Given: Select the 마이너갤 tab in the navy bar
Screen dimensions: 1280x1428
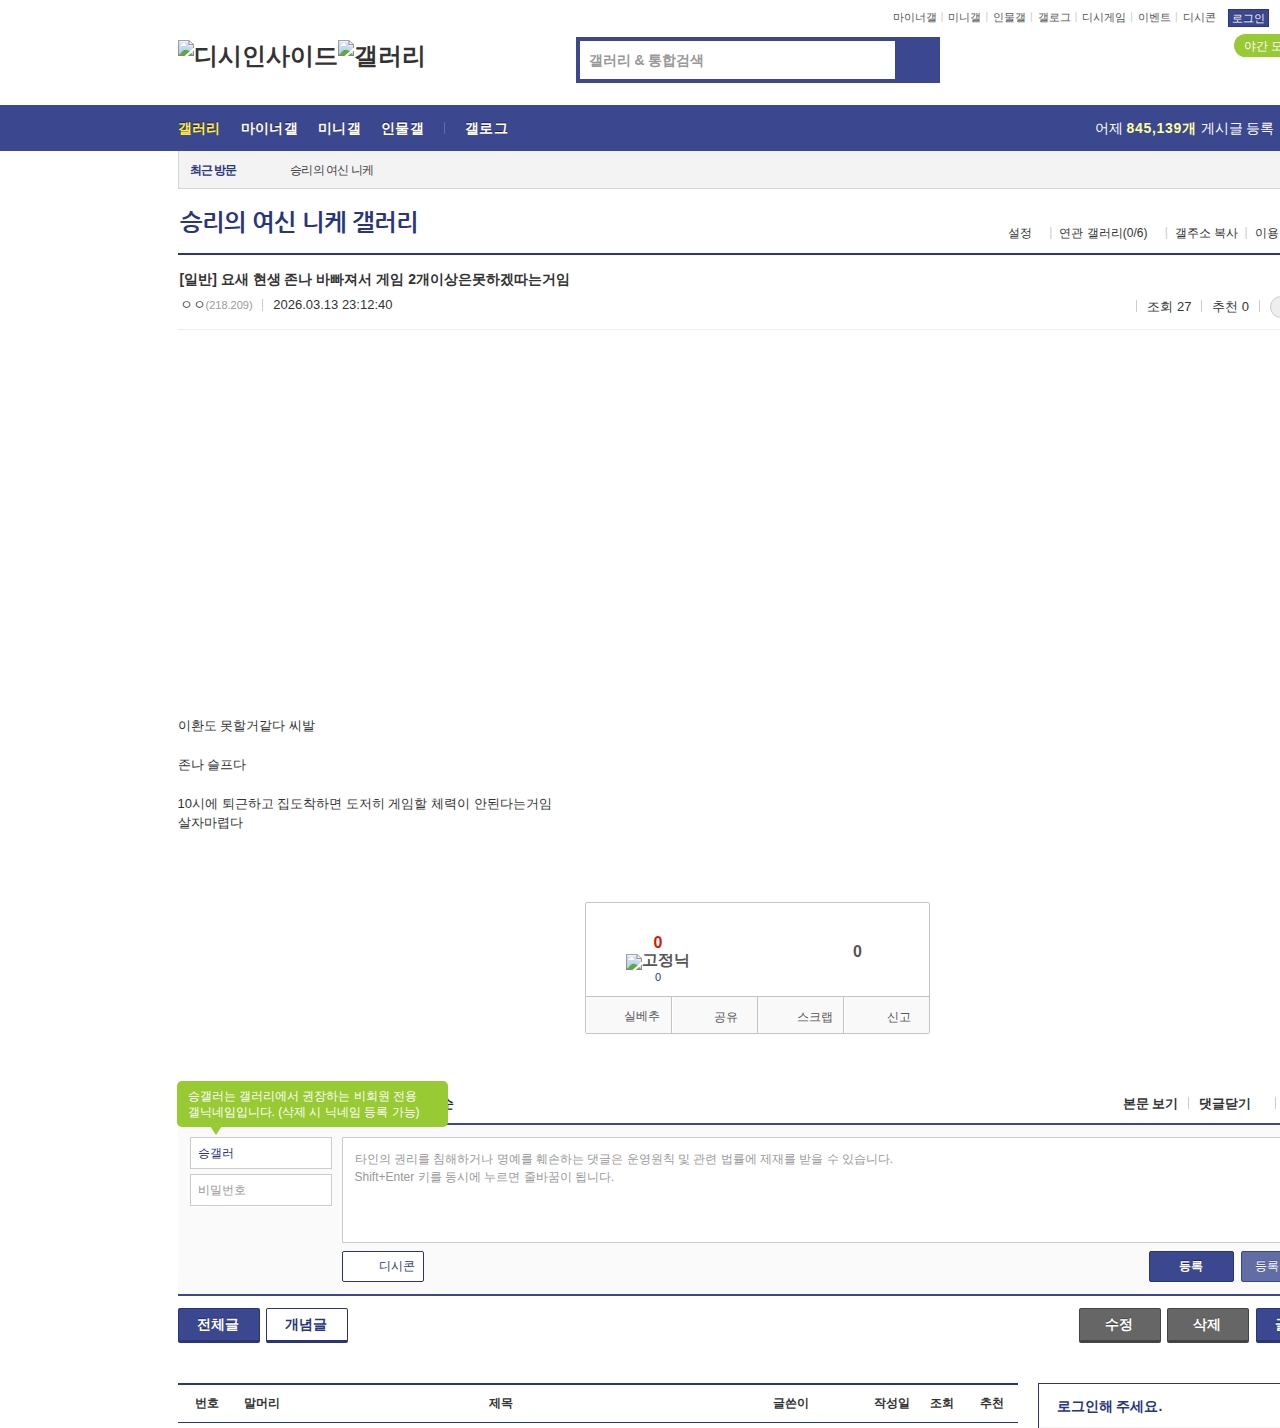Looking at the screenshot, I should click(x=269, y=128).
